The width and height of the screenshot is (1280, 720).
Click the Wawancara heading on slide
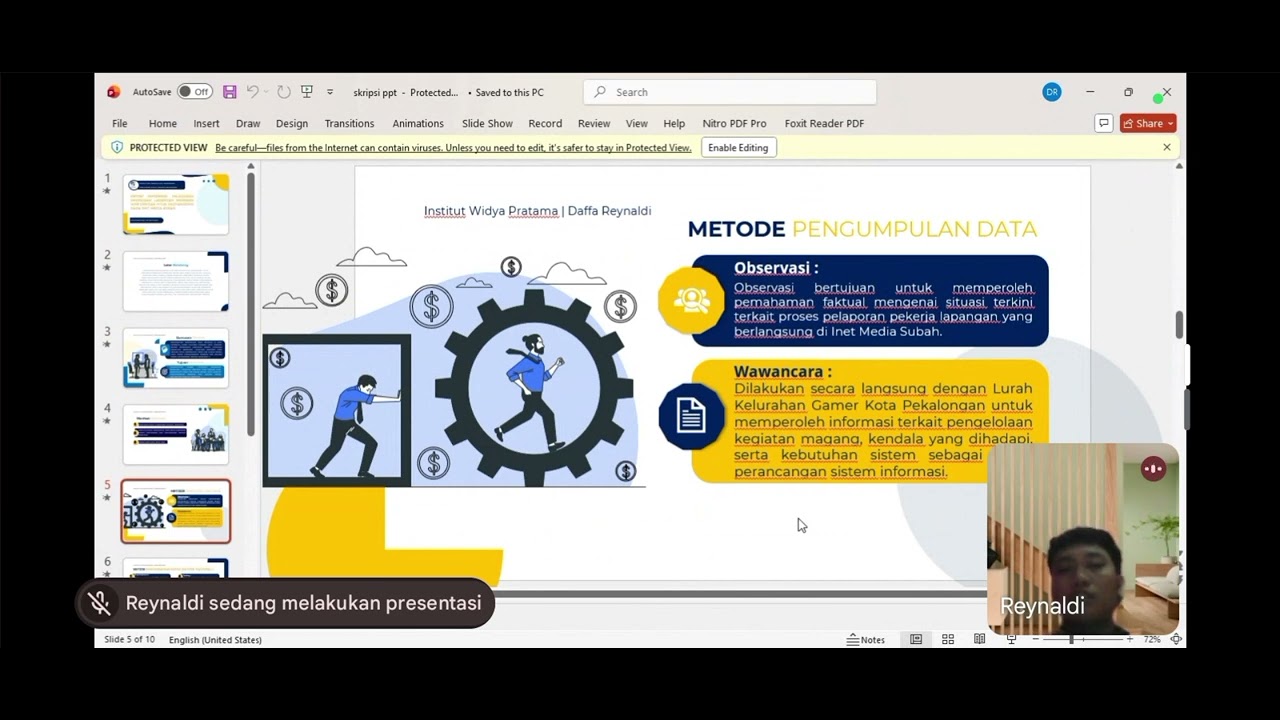(x=782, y=372)
